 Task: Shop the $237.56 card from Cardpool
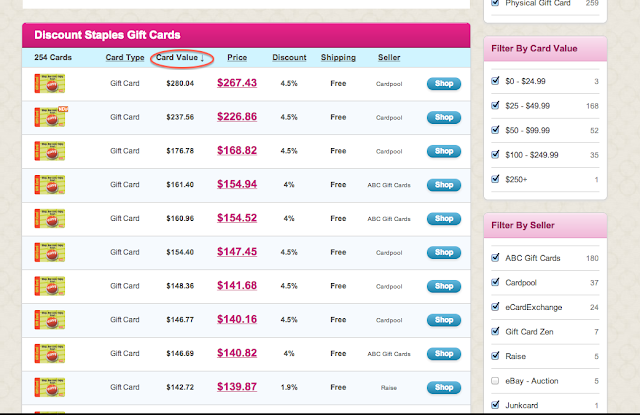point(444,118)
